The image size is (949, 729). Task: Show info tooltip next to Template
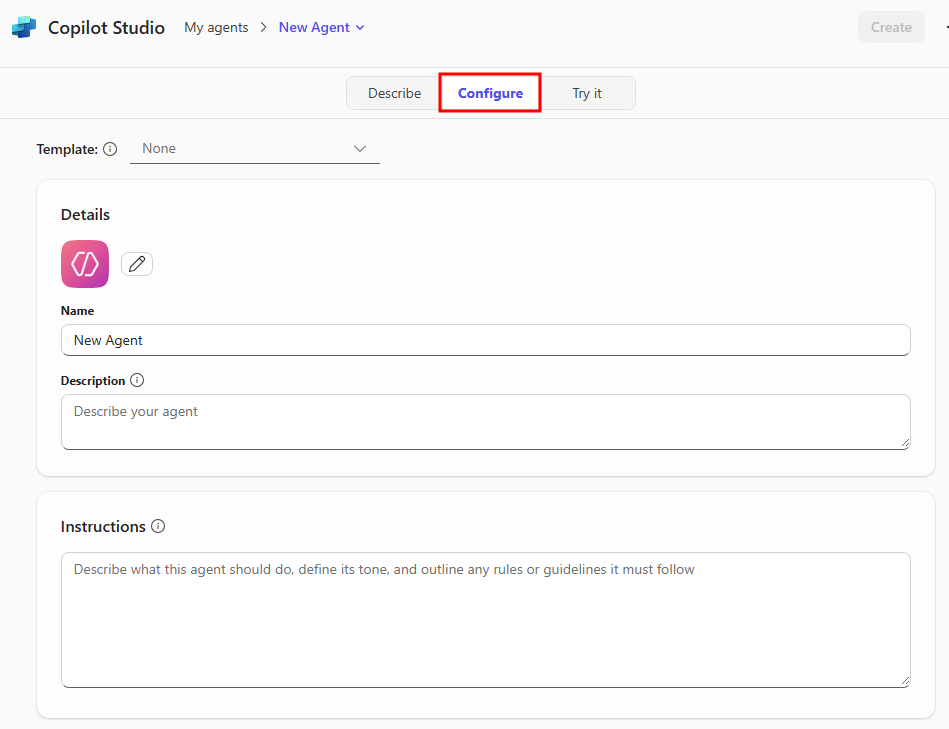110,149
